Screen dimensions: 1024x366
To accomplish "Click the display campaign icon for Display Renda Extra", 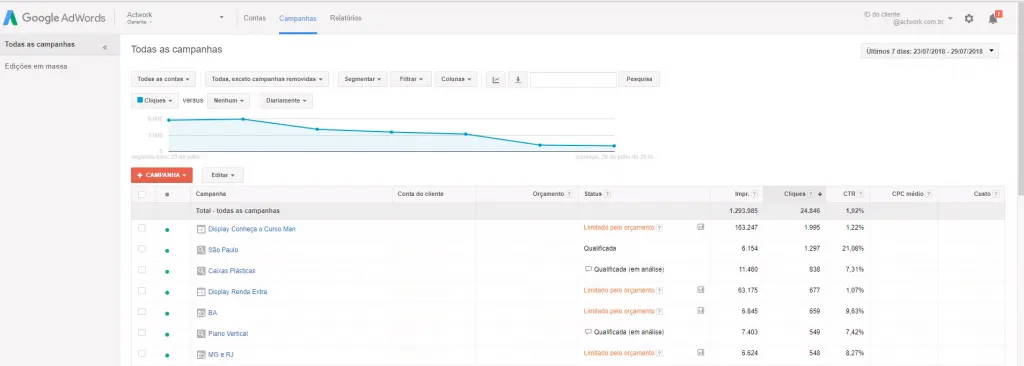I will 201,291.
